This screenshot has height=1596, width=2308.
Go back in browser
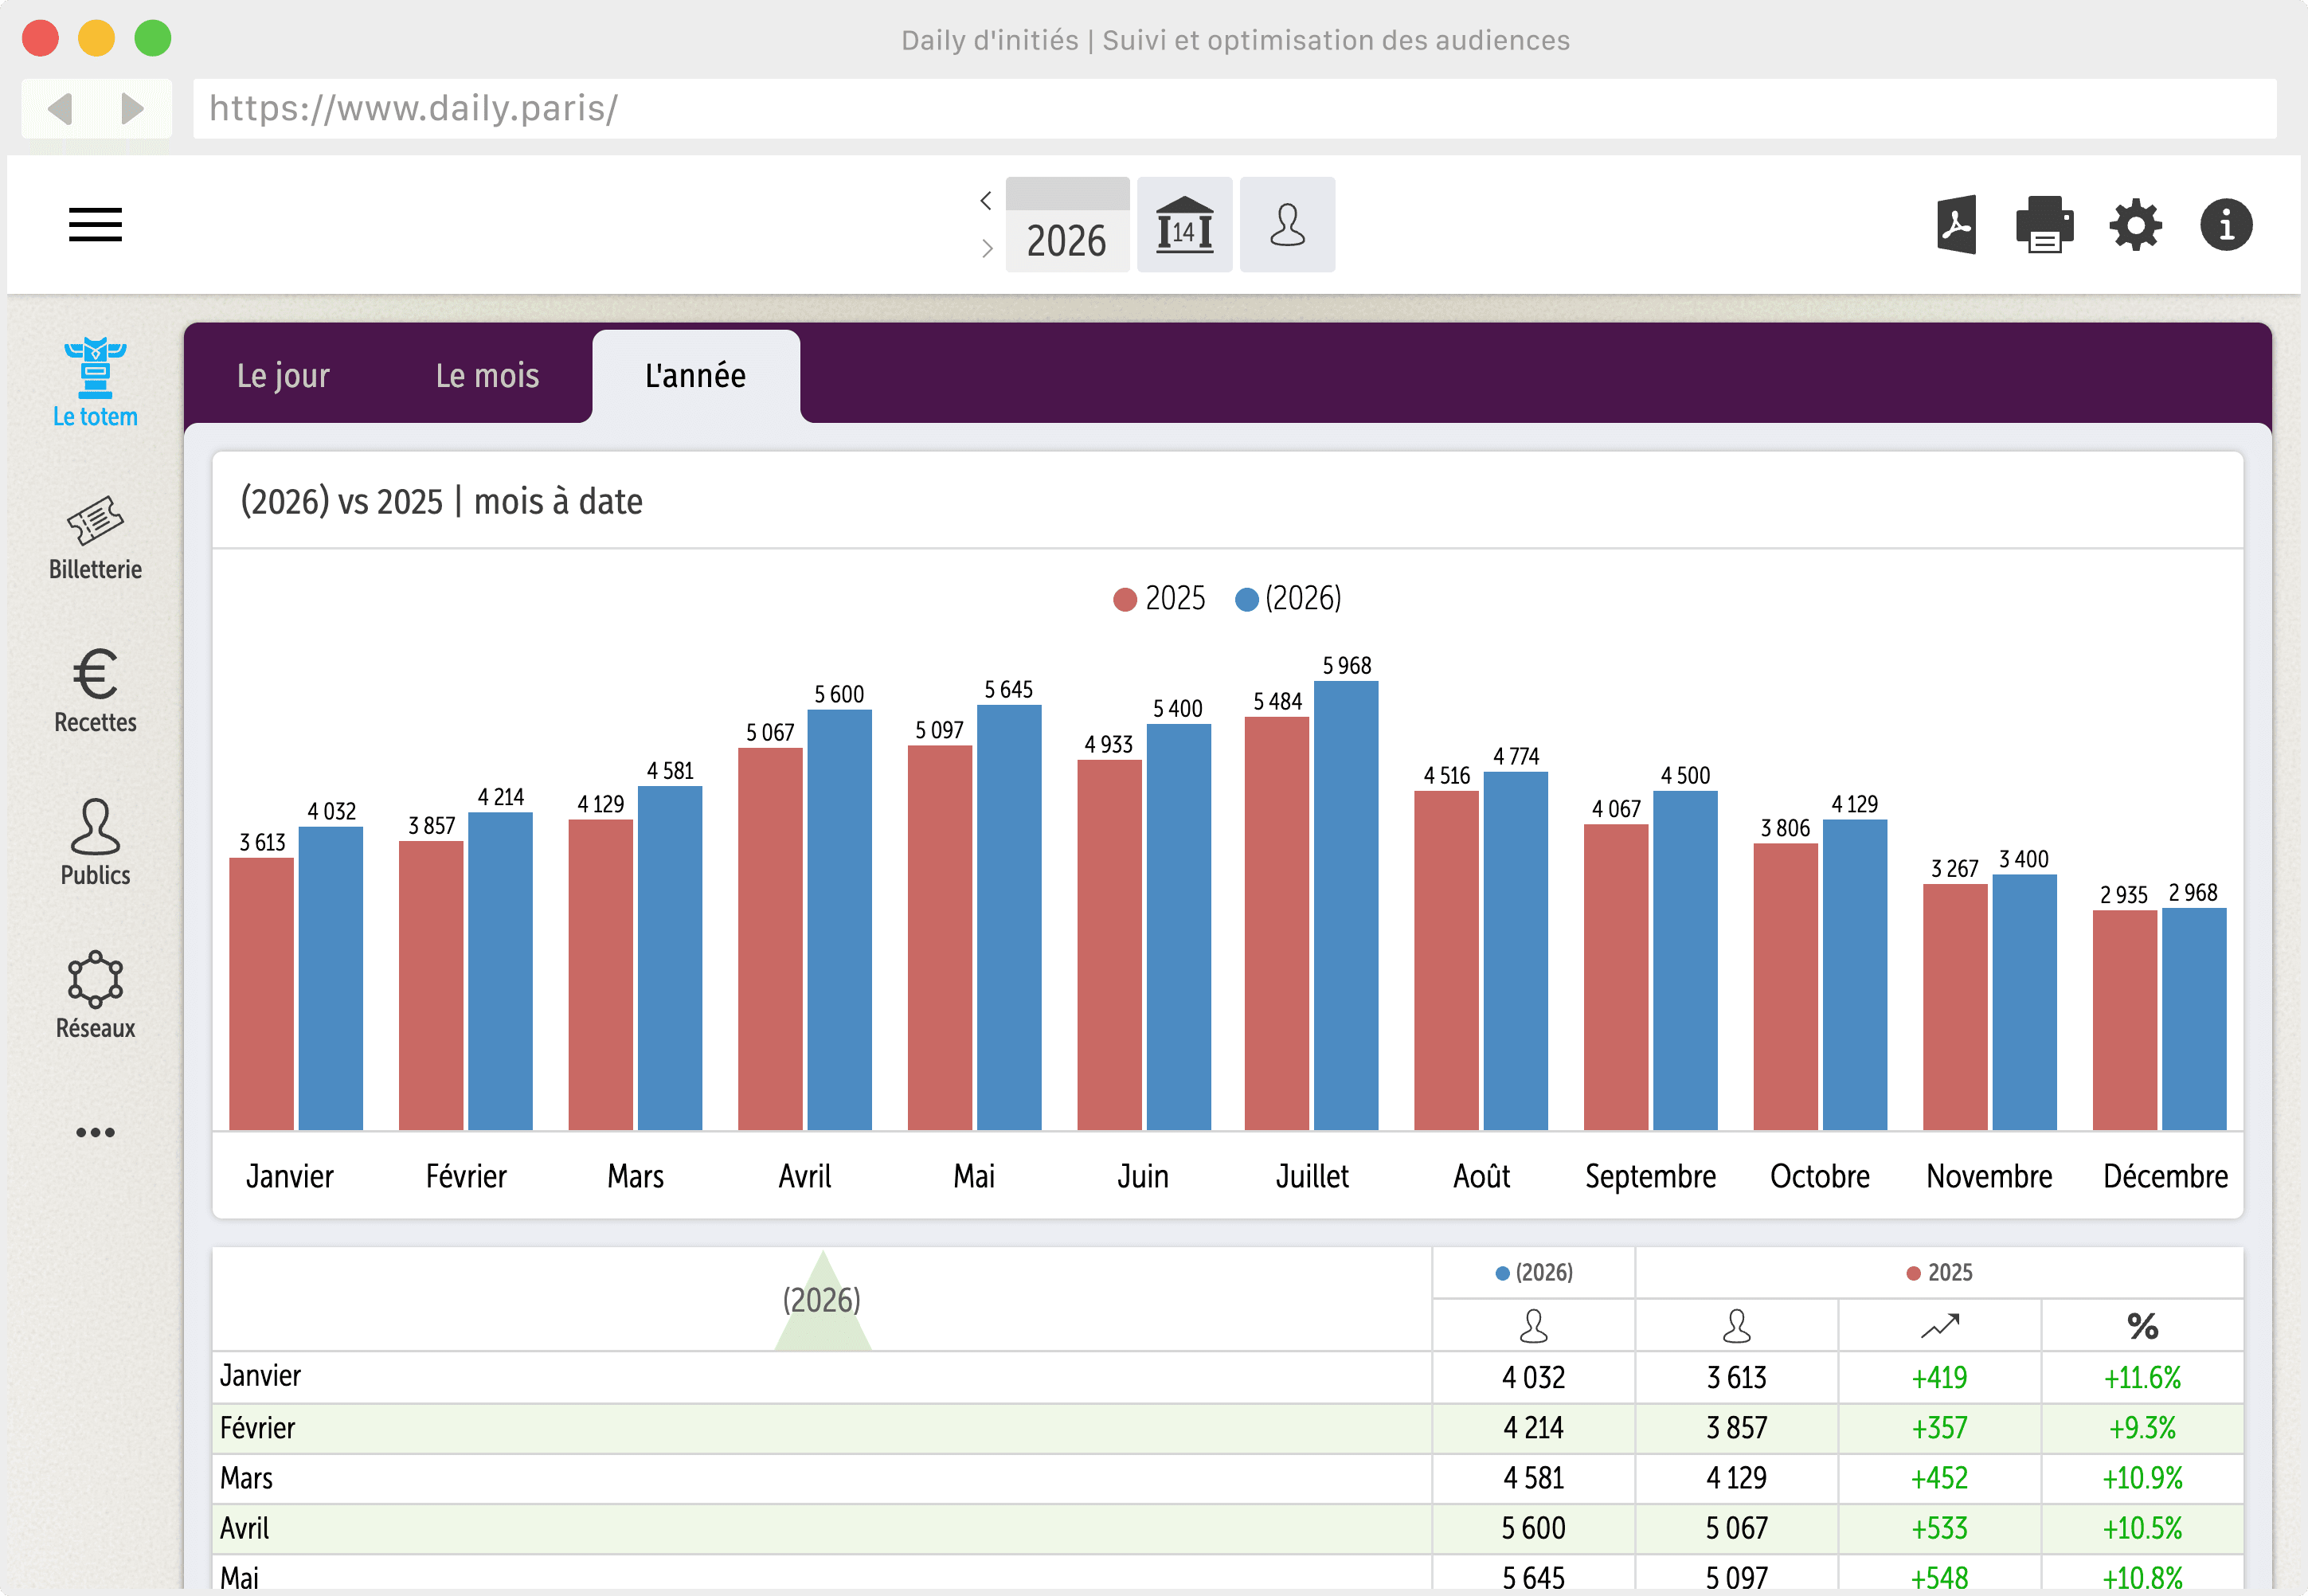pos(61,108)
